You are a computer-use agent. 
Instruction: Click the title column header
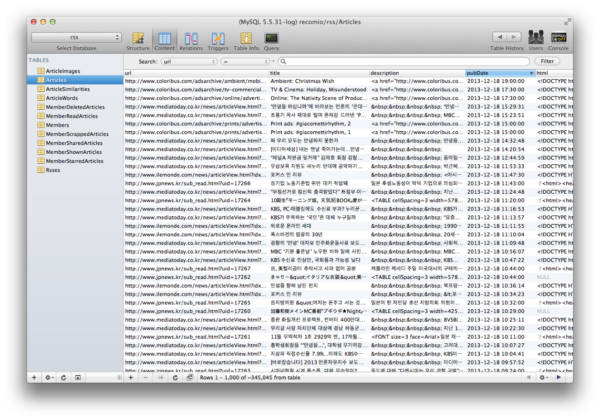319,73
